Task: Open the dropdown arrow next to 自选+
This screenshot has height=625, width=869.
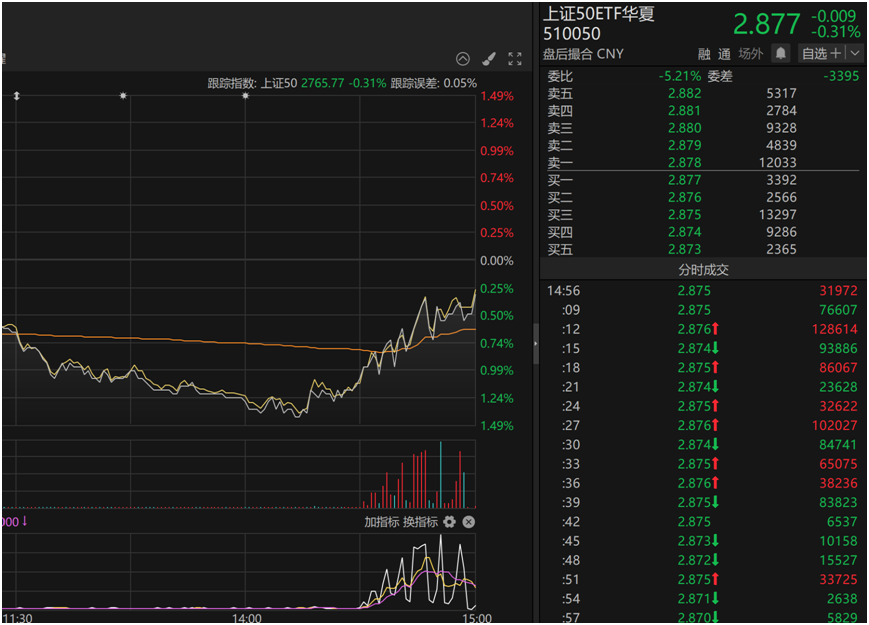Action: click(855, 53)
